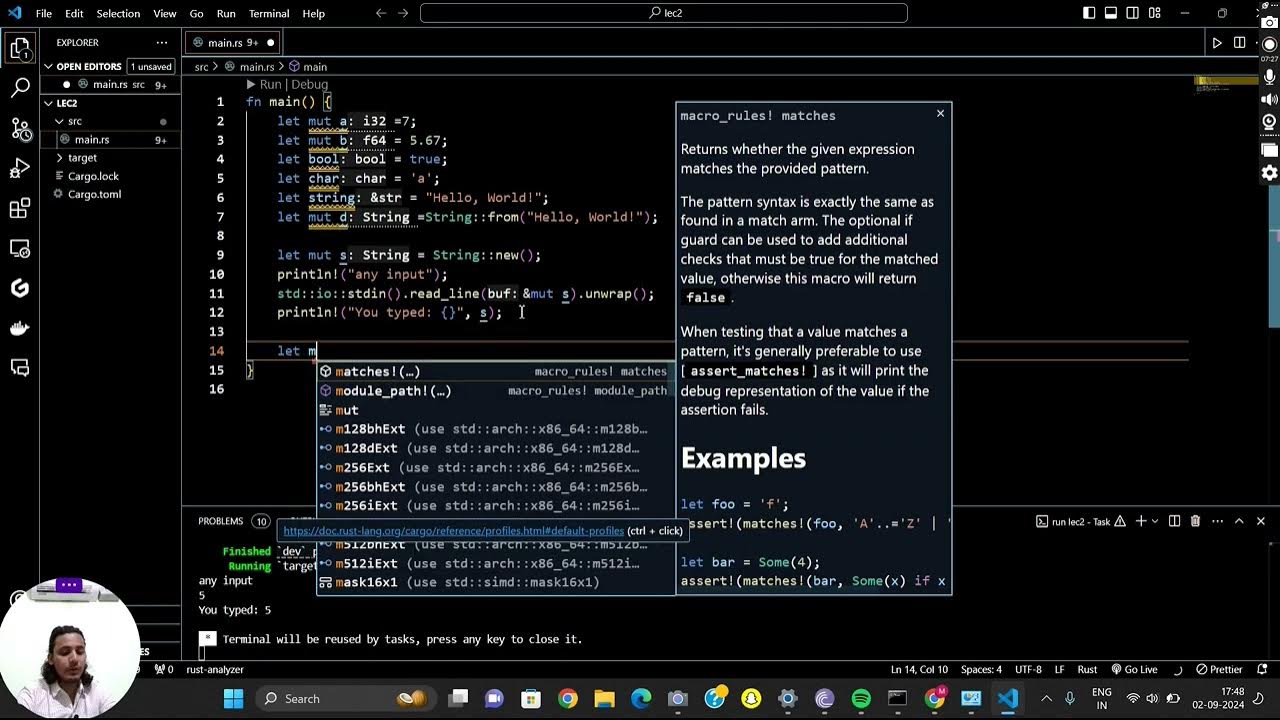Image resolution: width=1280 pixels, height=720 pixels.
Task: Open the Search view in the activity bar
Action: click(20, 87)
